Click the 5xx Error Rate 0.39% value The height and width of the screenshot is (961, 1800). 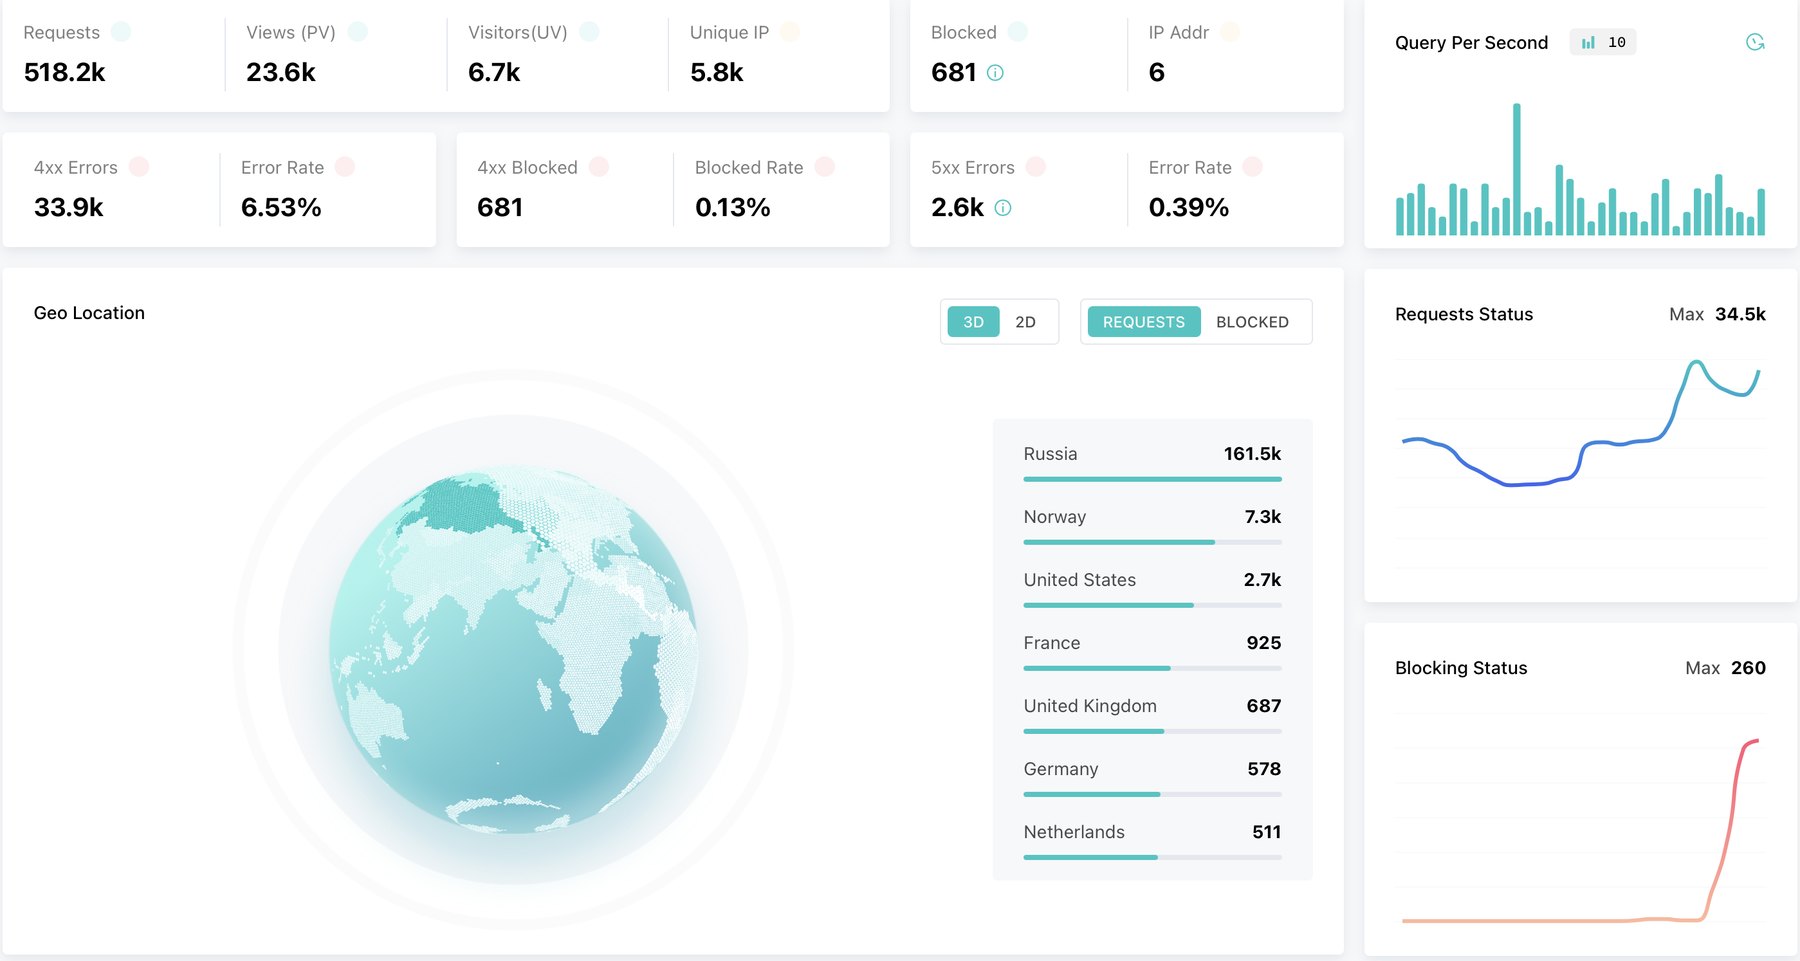1188,207
